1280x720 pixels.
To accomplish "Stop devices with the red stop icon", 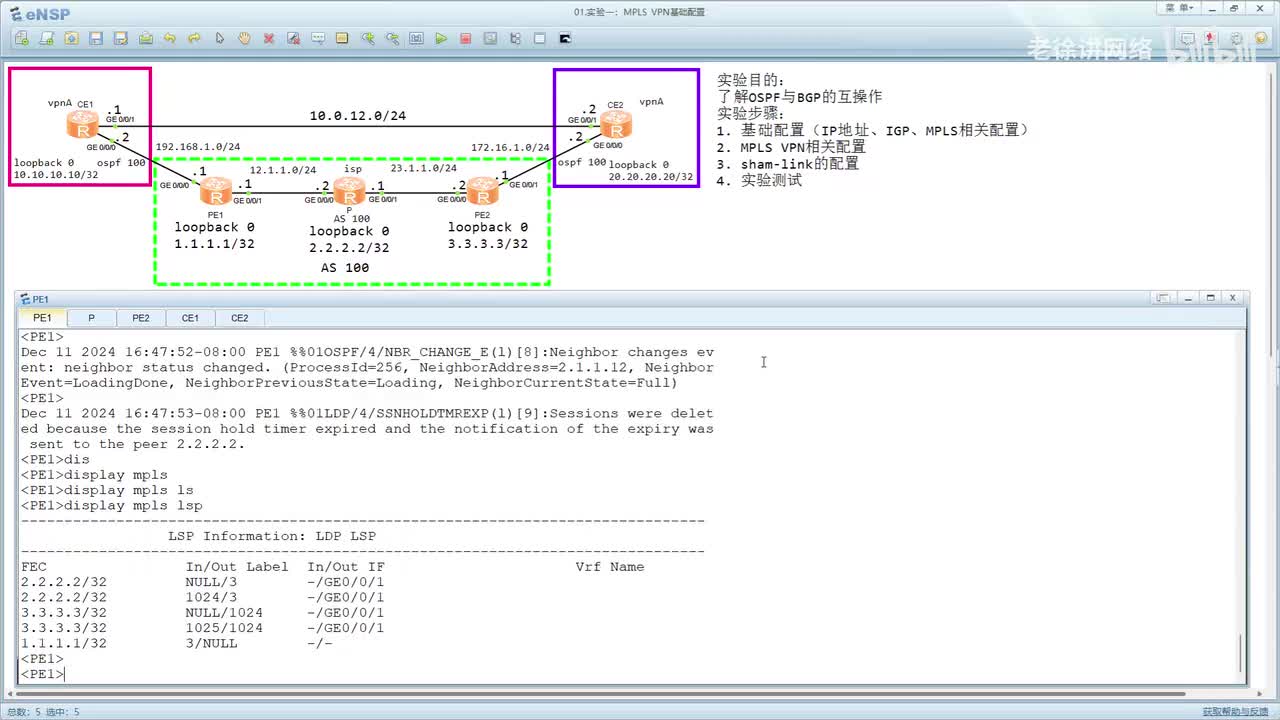I will 465,39.
